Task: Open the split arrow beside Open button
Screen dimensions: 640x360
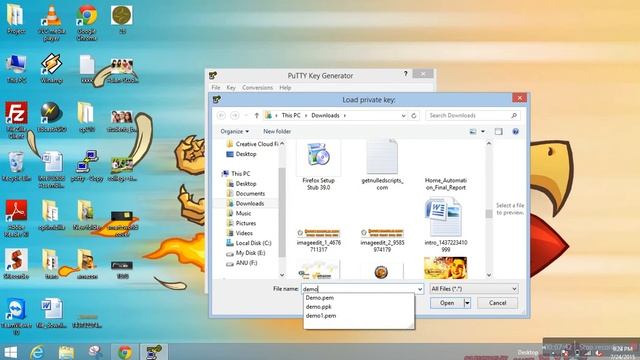Action: click(467, 303)
